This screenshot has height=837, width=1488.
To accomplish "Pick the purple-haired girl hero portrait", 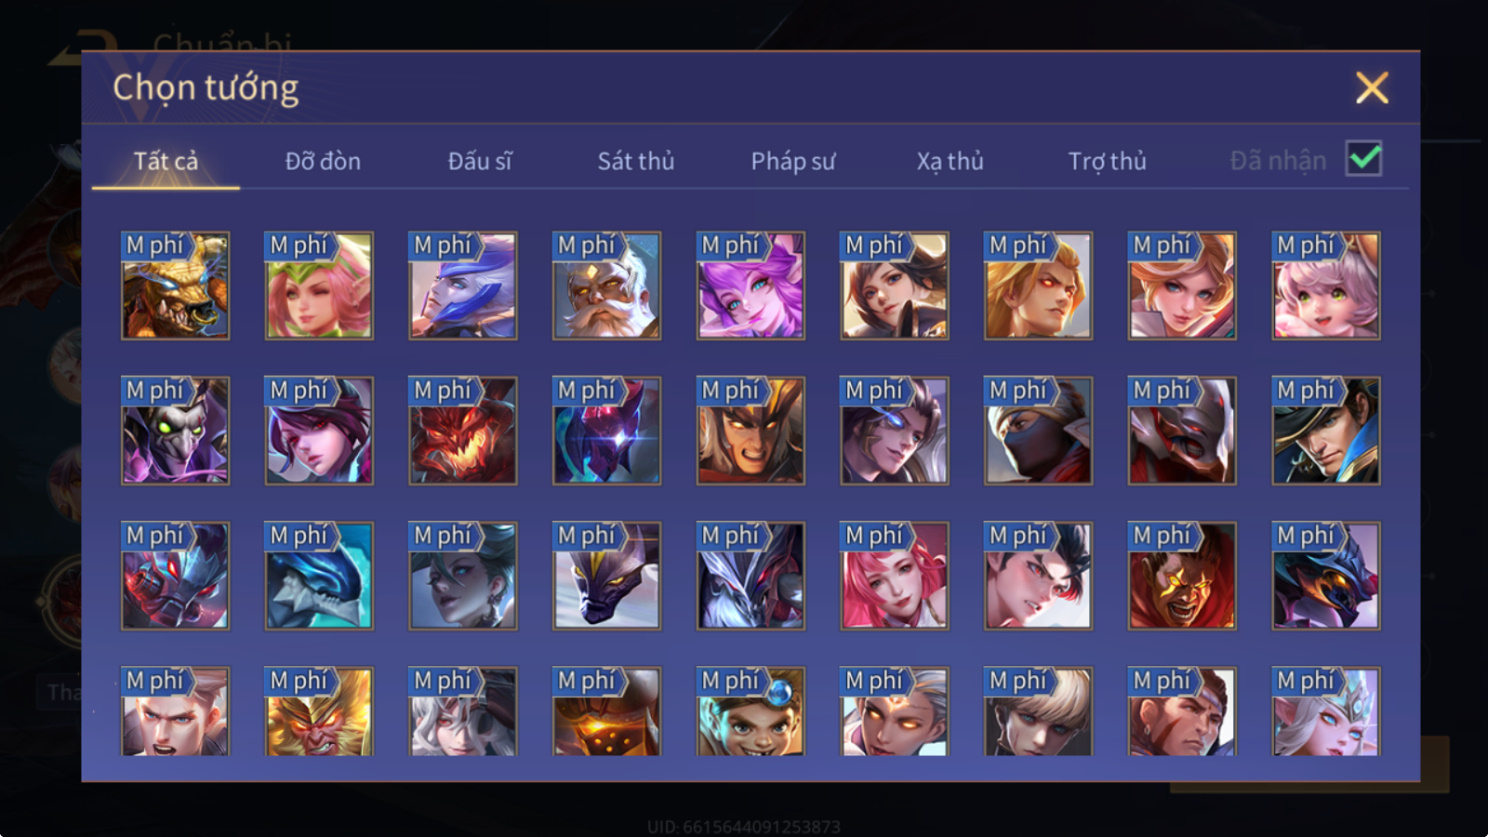I will coord(751,286).
